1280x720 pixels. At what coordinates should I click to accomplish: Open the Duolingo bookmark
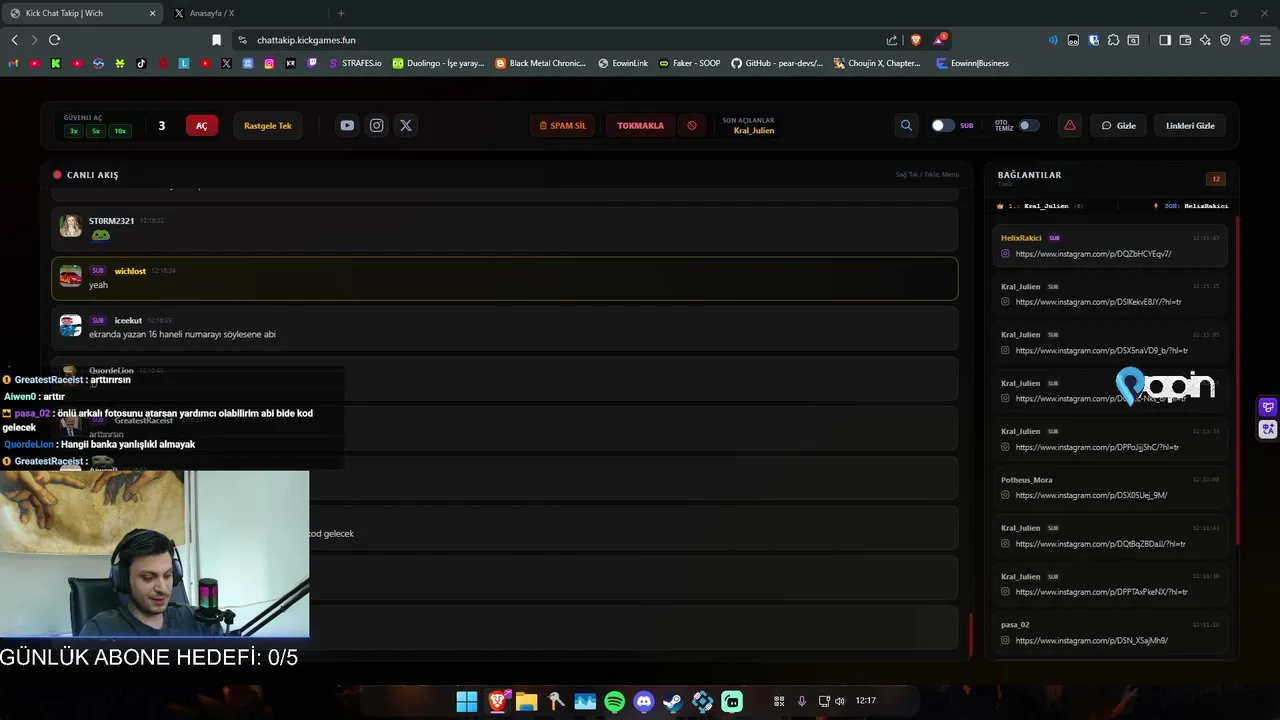[x=438, y=63]
